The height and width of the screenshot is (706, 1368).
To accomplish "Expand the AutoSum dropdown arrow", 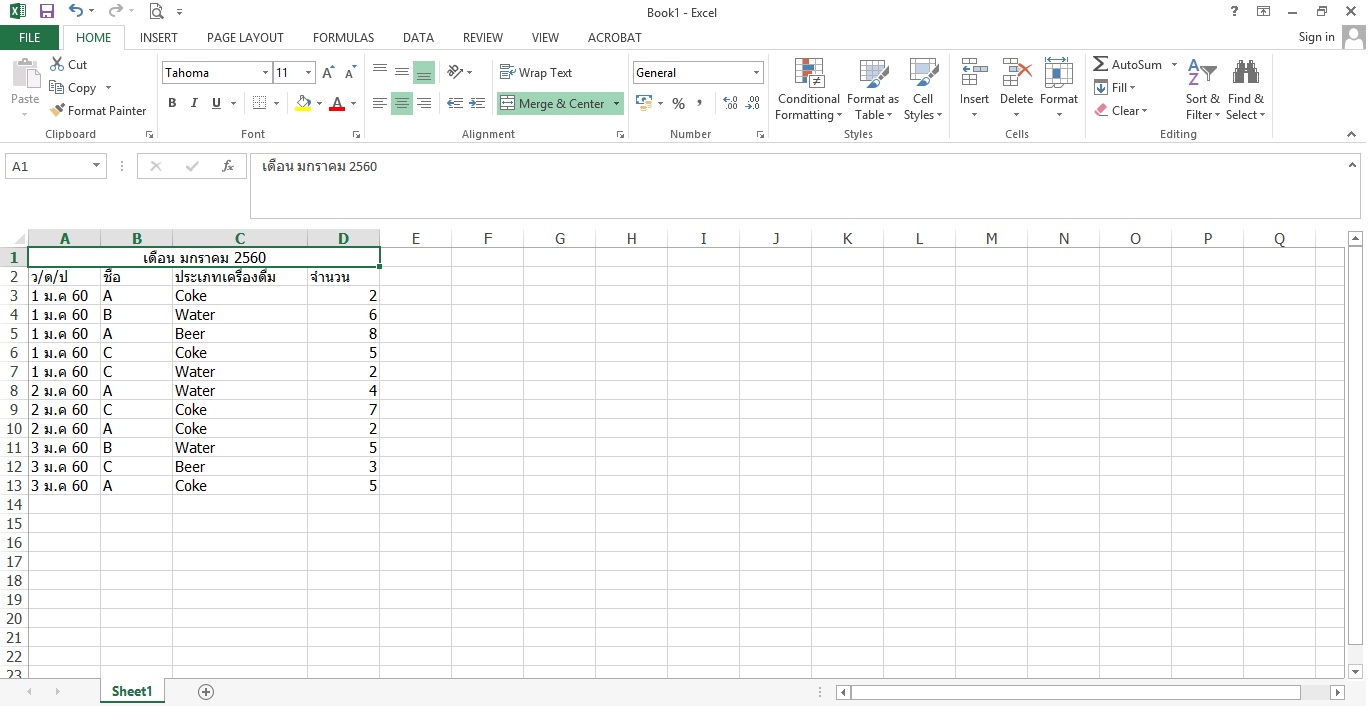I will 1174,65.
